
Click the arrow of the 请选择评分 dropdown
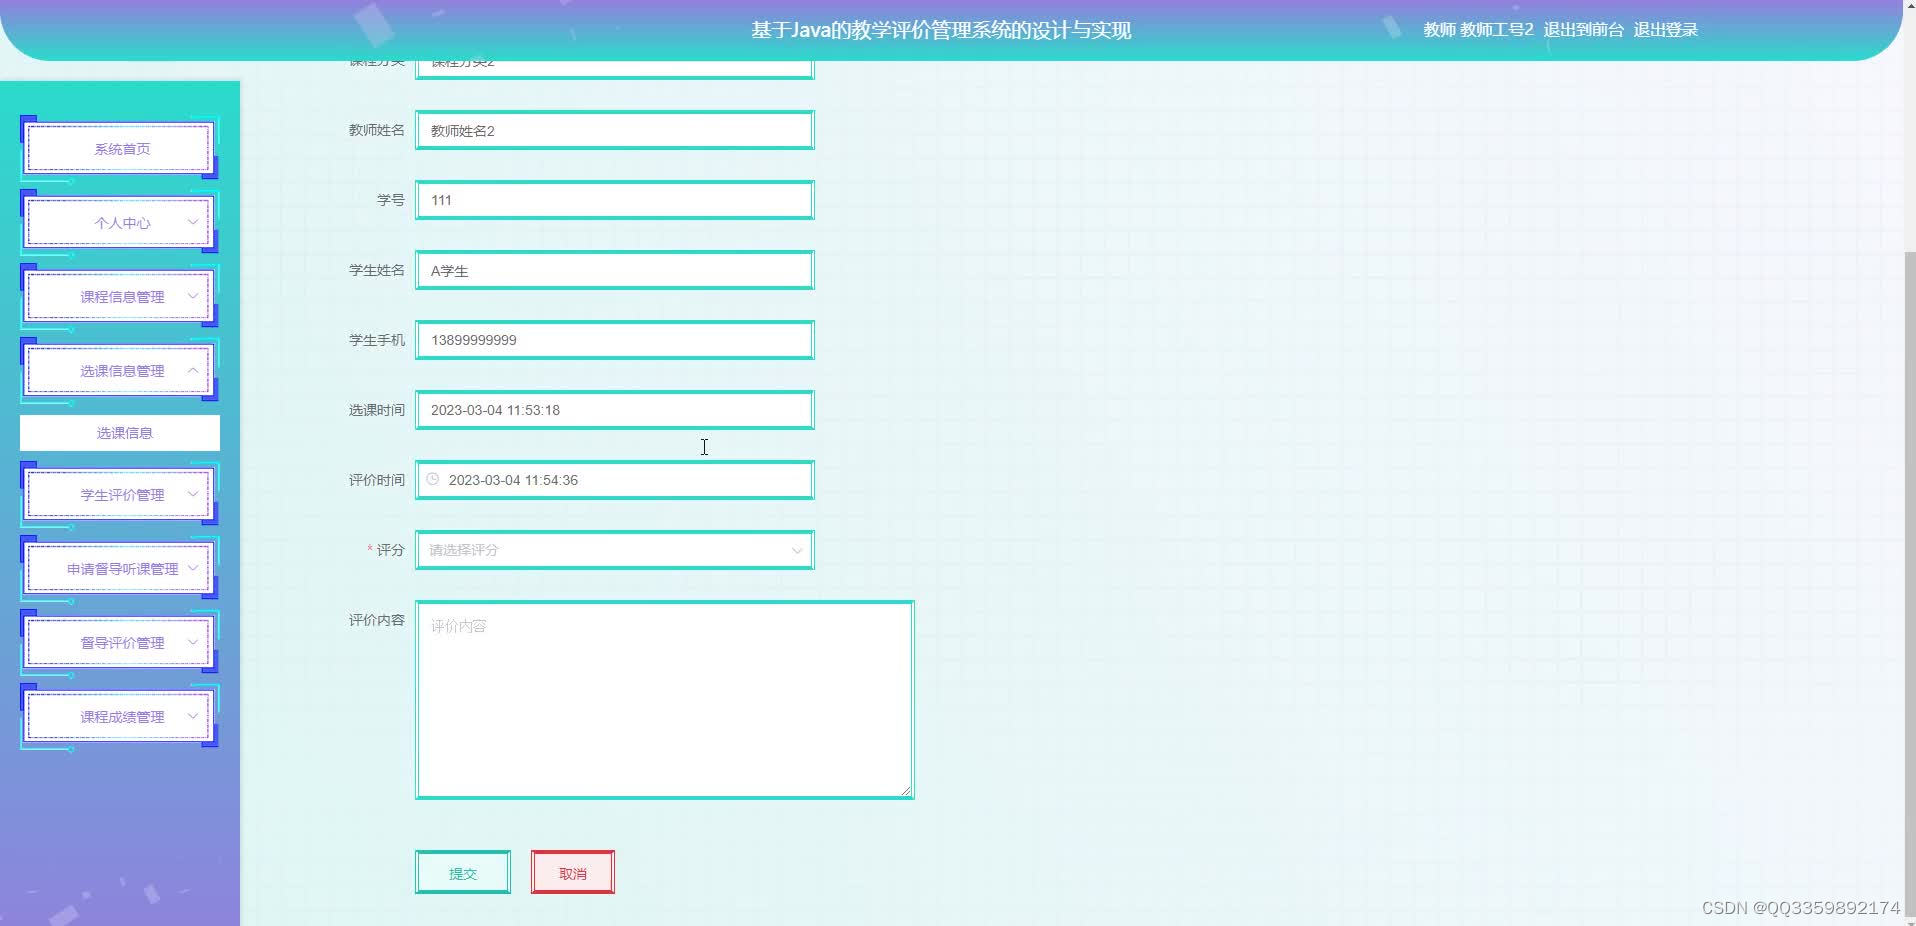pos(797,550)
